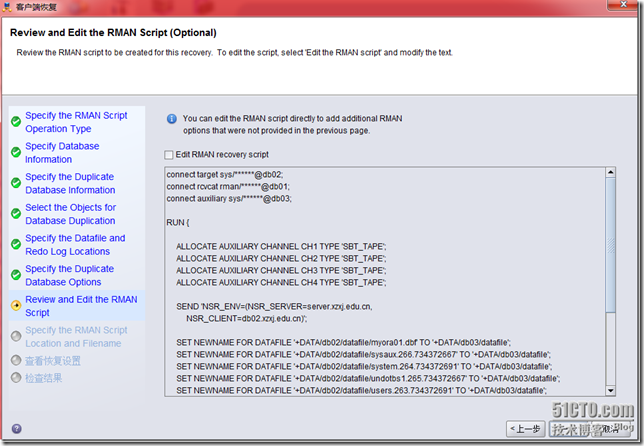
Task: Click the green check icon beside Specify the Duplicate Database Information
Action: tap(16, 183)
